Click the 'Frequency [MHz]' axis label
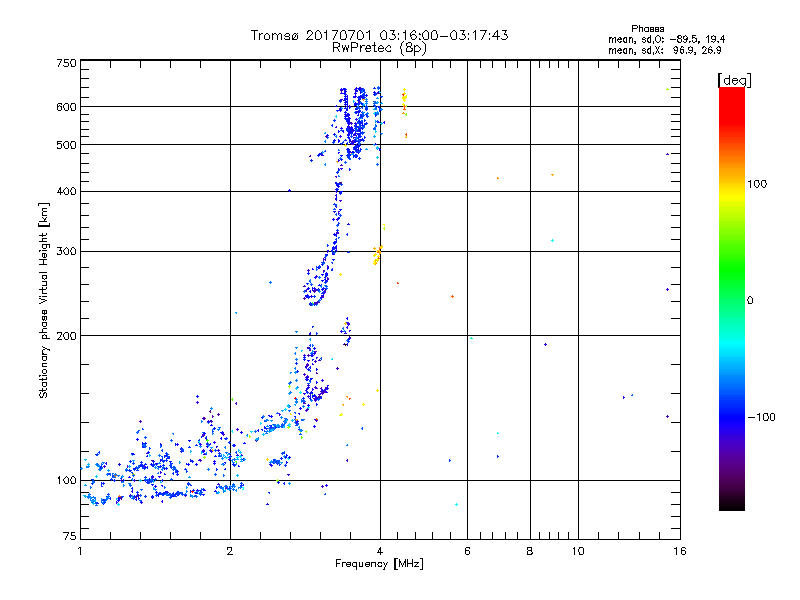 point(379,564)
